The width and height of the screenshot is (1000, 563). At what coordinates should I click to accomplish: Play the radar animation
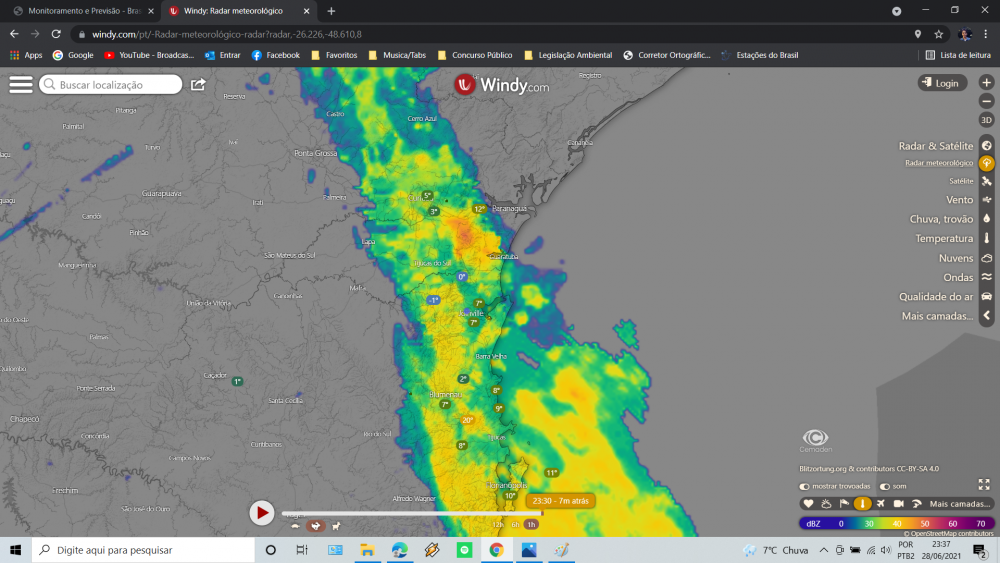[x=261, y=513]
